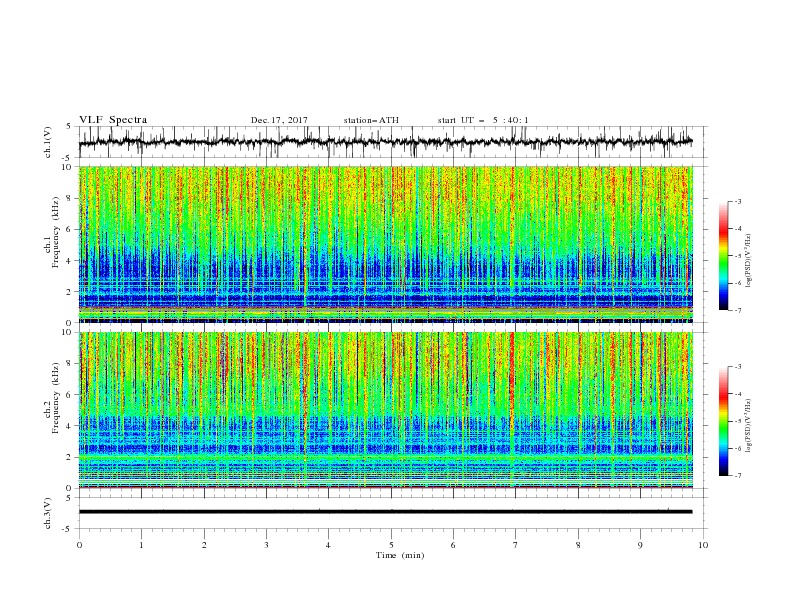
Task: Click the "station=ATH" header label
Action: pyautogui.click(x=371, y=120)
